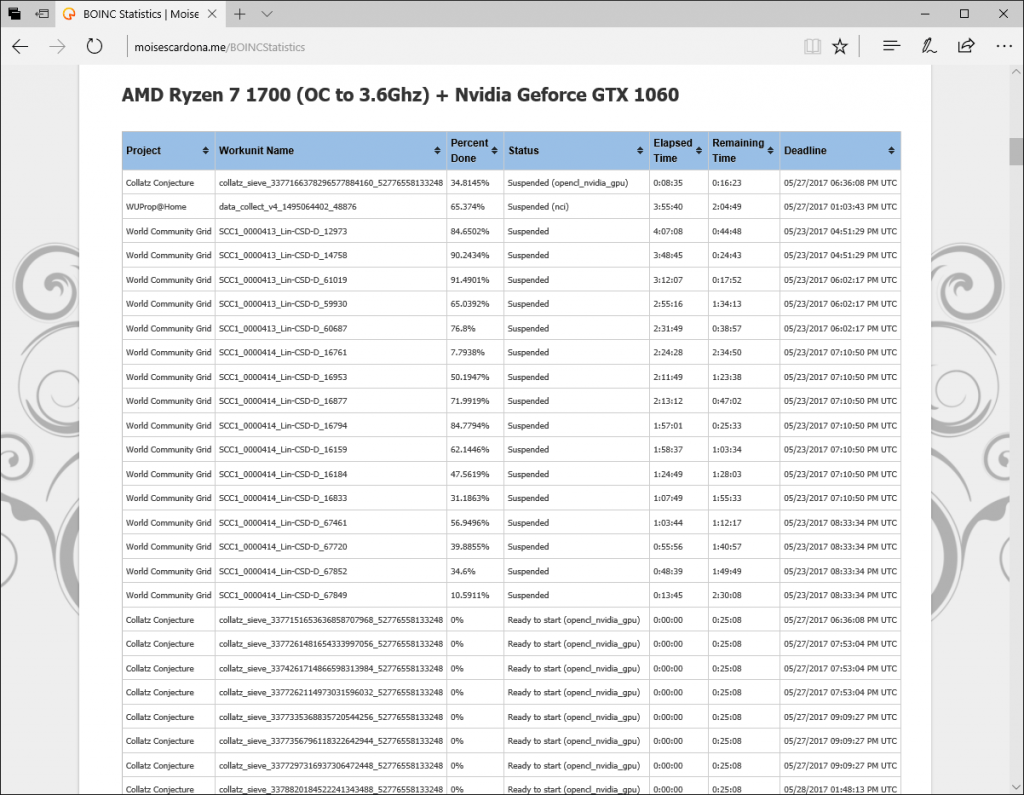Minimize the browser window
This screenshot has height=795, width=1024.
point(925,14)
